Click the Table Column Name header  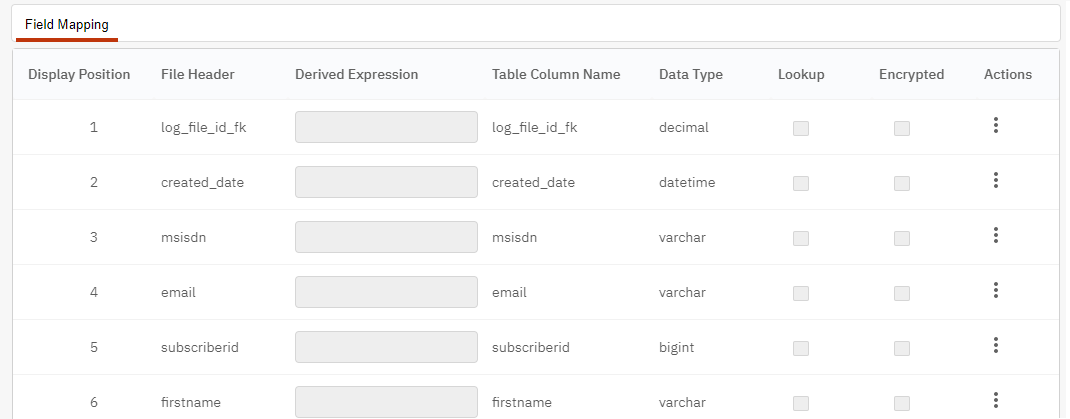pyautogui.click(x=556, y=74)
